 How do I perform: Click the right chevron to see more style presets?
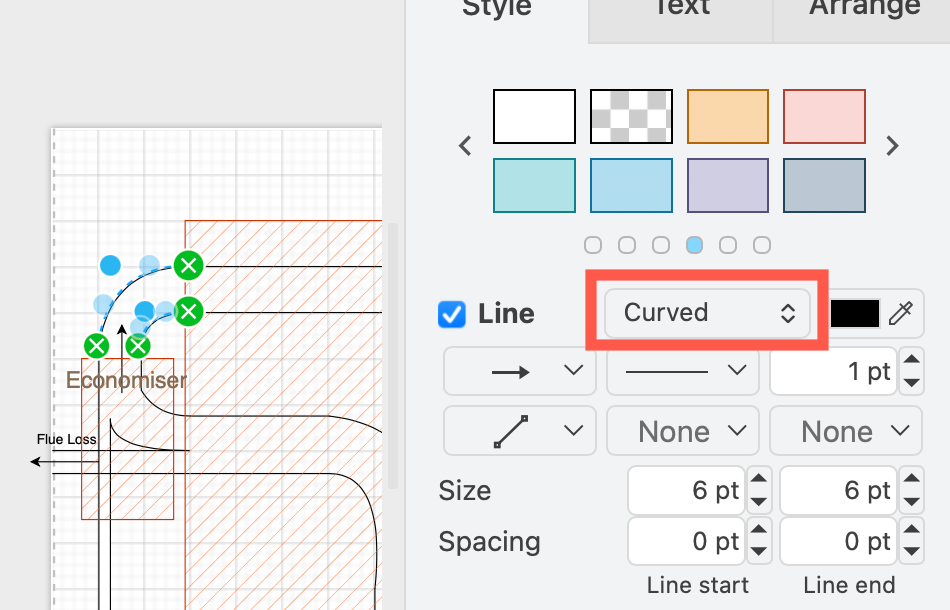892,145
